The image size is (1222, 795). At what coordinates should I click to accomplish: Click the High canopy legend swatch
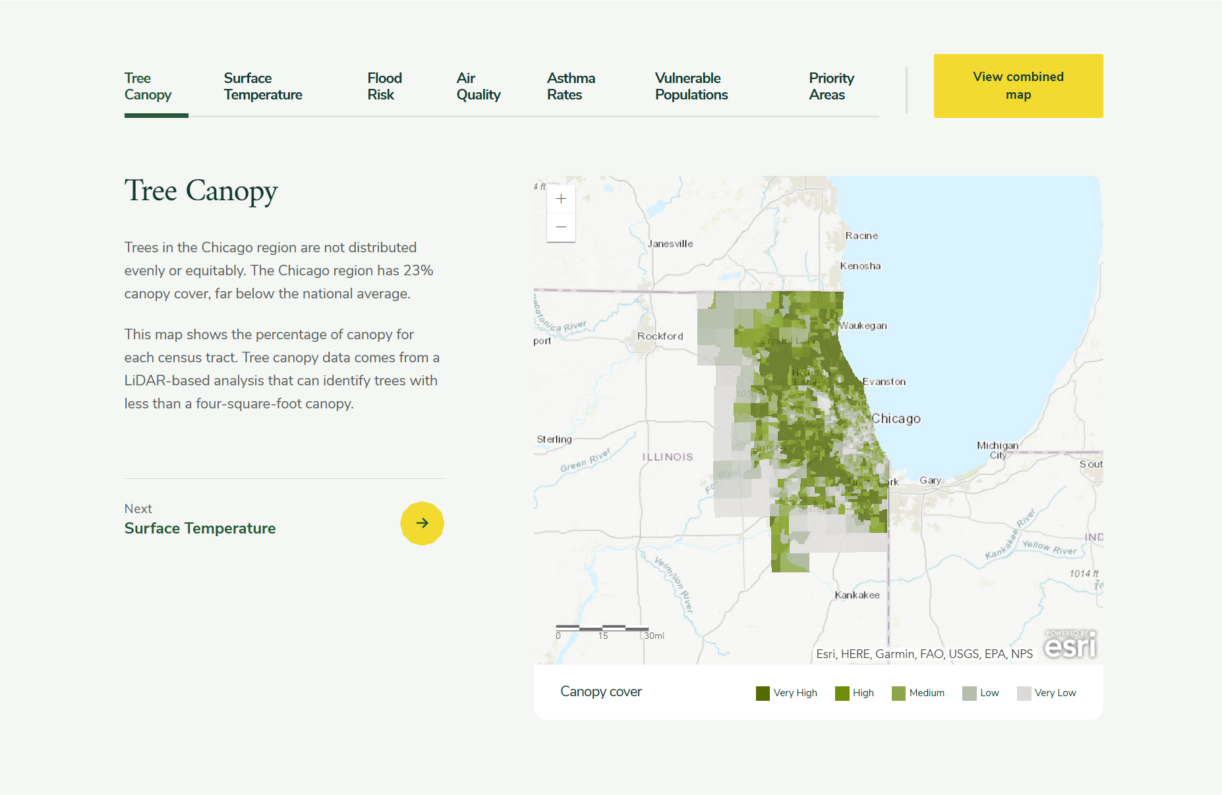pos(842,693)
